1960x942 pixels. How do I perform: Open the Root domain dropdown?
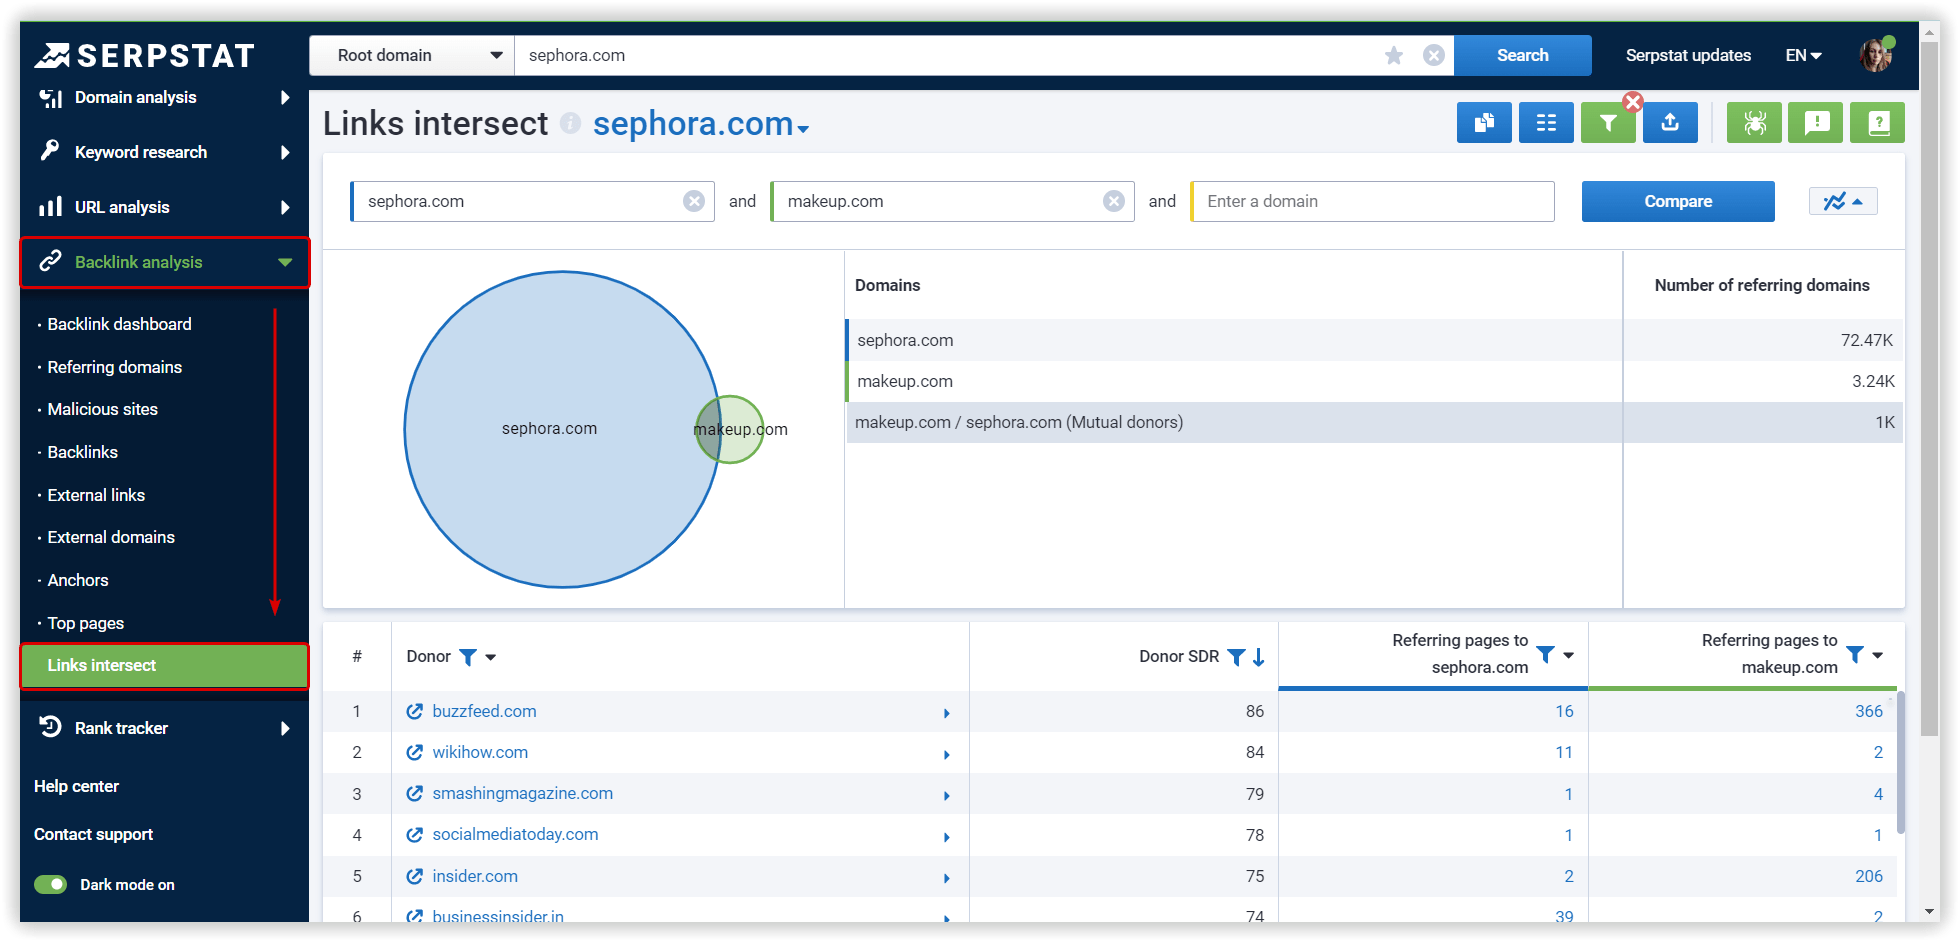pyautogui.click(x=411, y=55)
